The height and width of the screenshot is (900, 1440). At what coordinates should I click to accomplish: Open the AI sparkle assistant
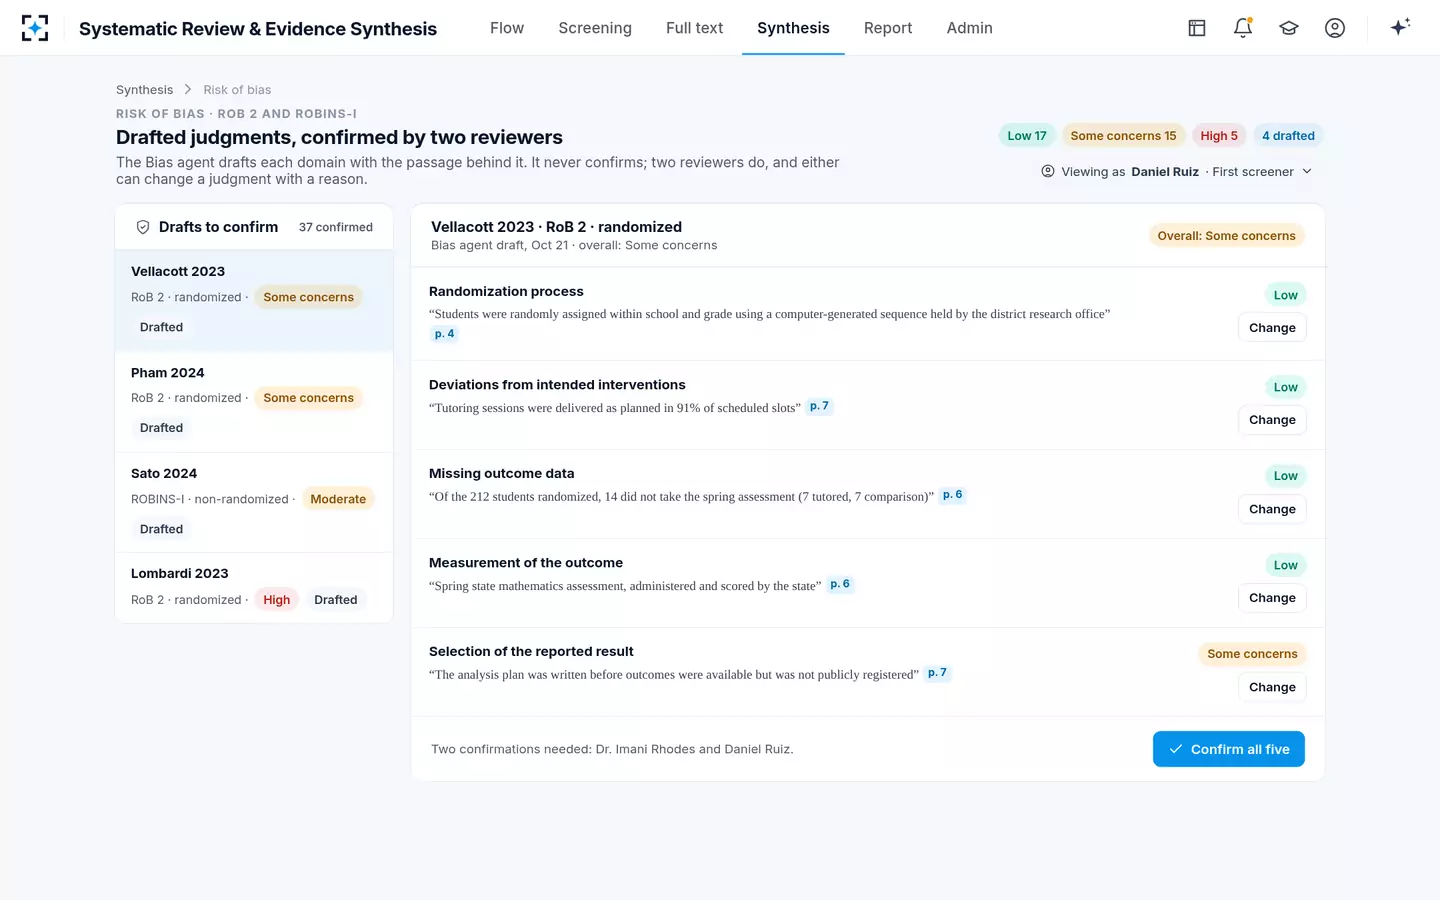(1400, 27)
